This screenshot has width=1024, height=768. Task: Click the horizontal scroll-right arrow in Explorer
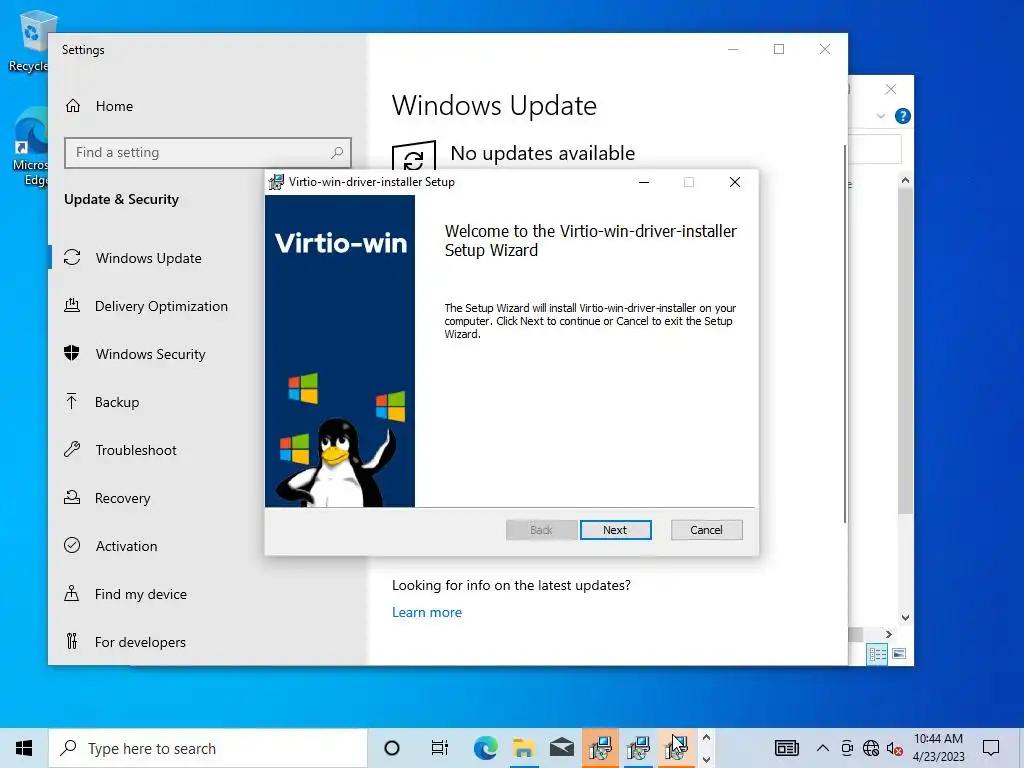pyautogui.click(x=888, y=634)
